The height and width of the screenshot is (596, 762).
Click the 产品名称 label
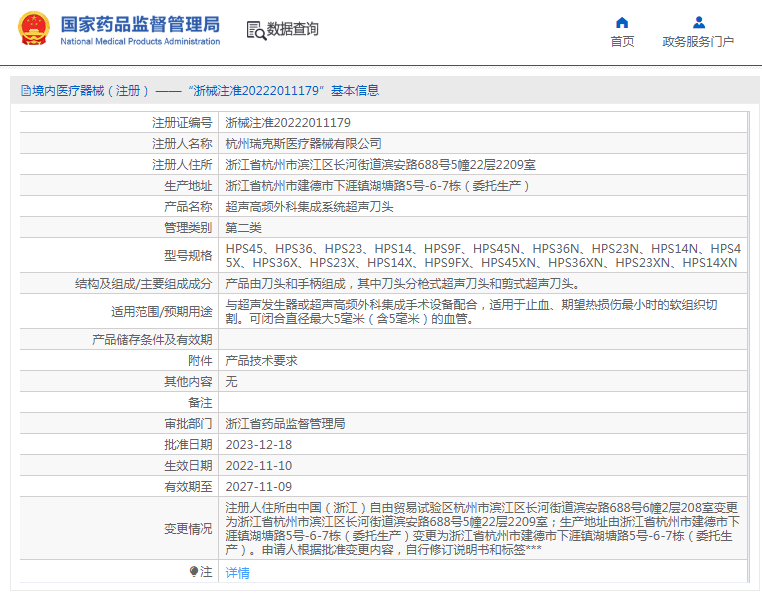pyautogui.click(x=188, y=207)
